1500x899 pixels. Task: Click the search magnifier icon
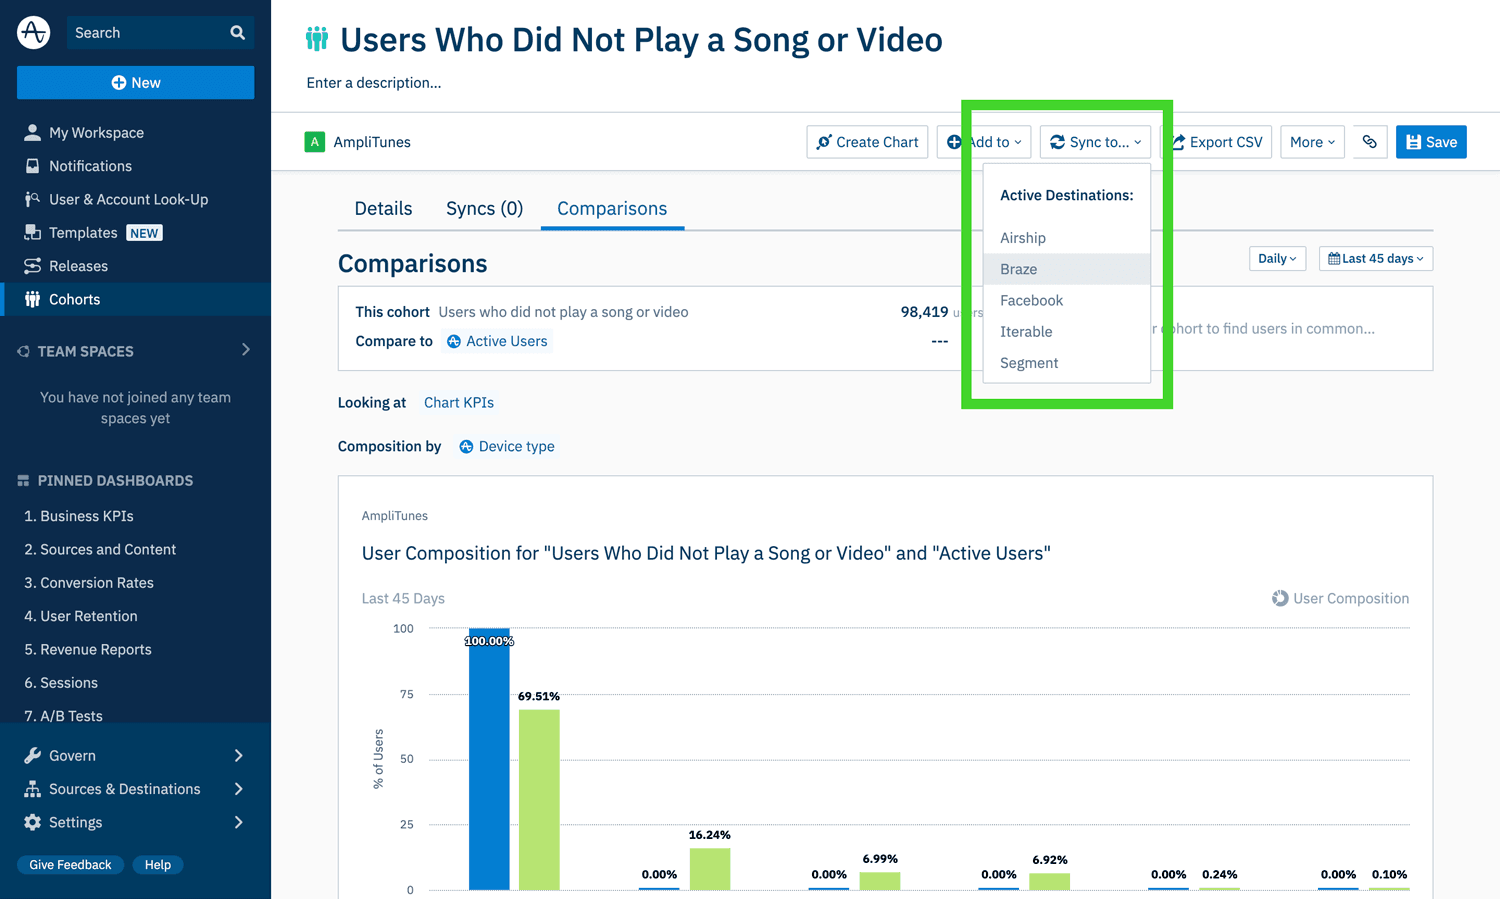(x=237, y=33)
